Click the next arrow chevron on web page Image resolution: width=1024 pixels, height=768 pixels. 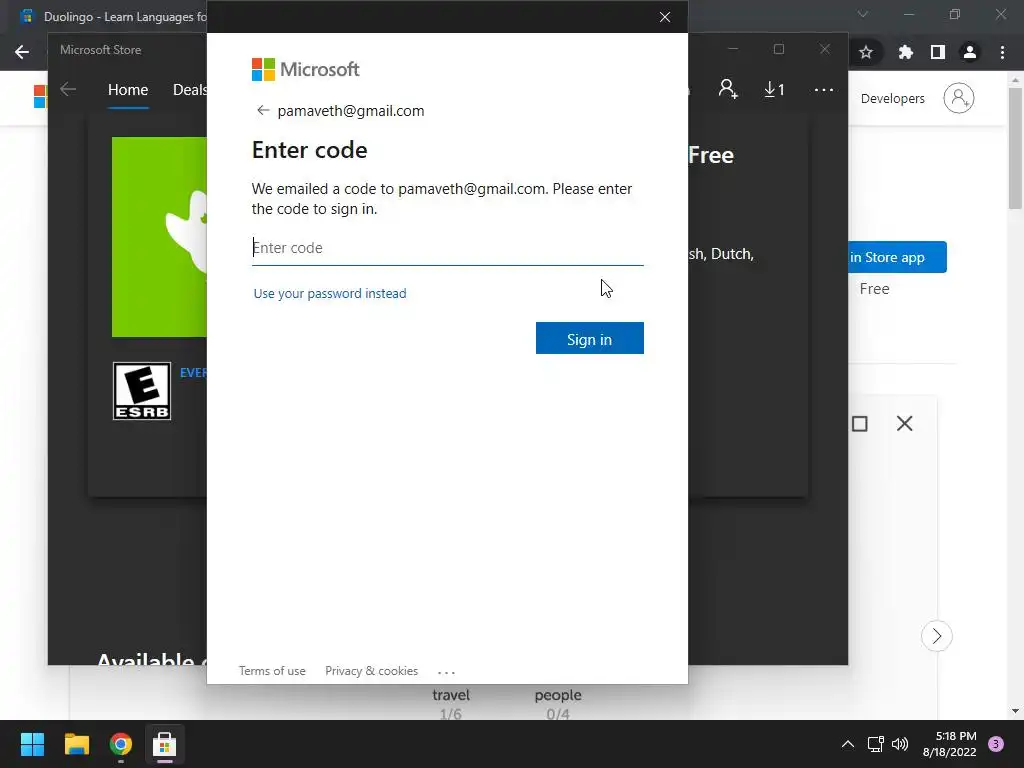pyautogui.click(x=936, y=635)
